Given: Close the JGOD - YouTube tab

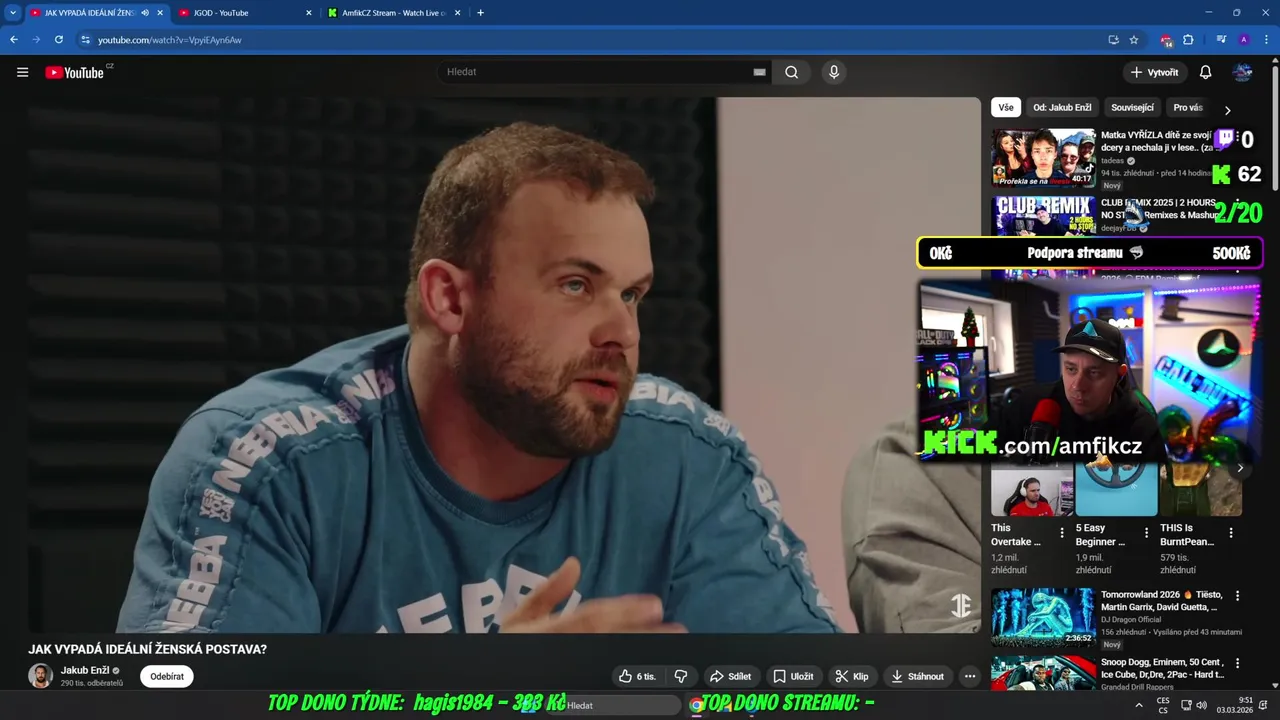Looking at the screenshot, I should coord(308,13).
